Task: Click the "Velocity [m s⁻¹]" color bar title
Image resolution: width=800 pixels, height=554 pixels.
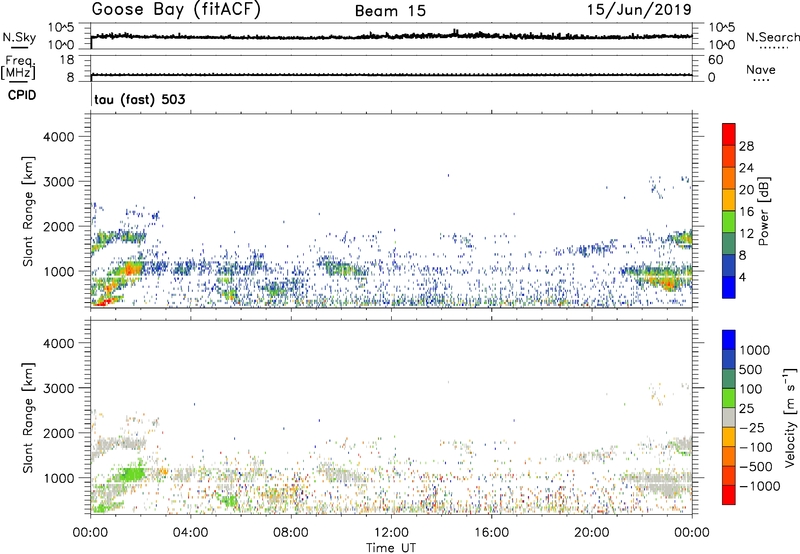Action: tap(790, 417)
